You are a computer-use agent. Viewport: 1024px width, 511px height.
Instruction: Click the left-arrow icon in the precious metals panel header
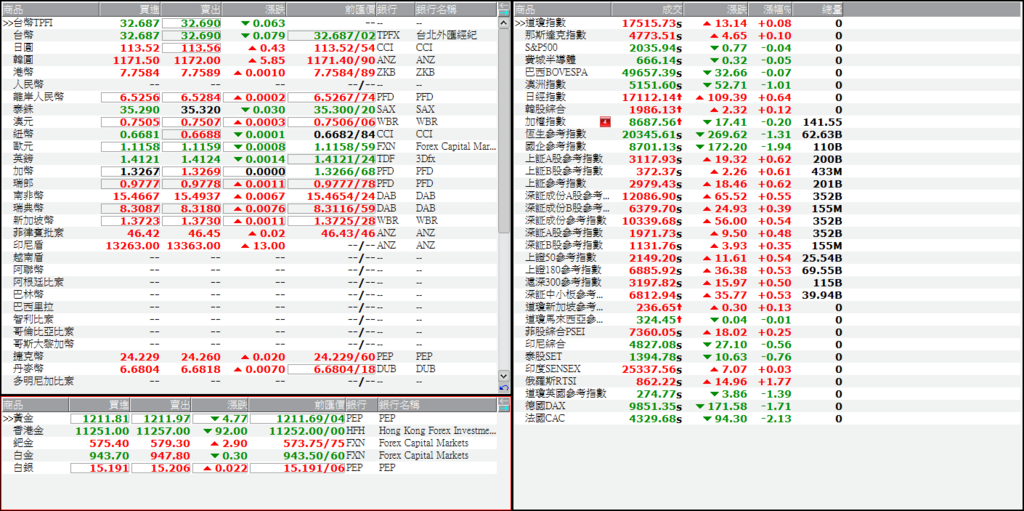click(503, 401)
